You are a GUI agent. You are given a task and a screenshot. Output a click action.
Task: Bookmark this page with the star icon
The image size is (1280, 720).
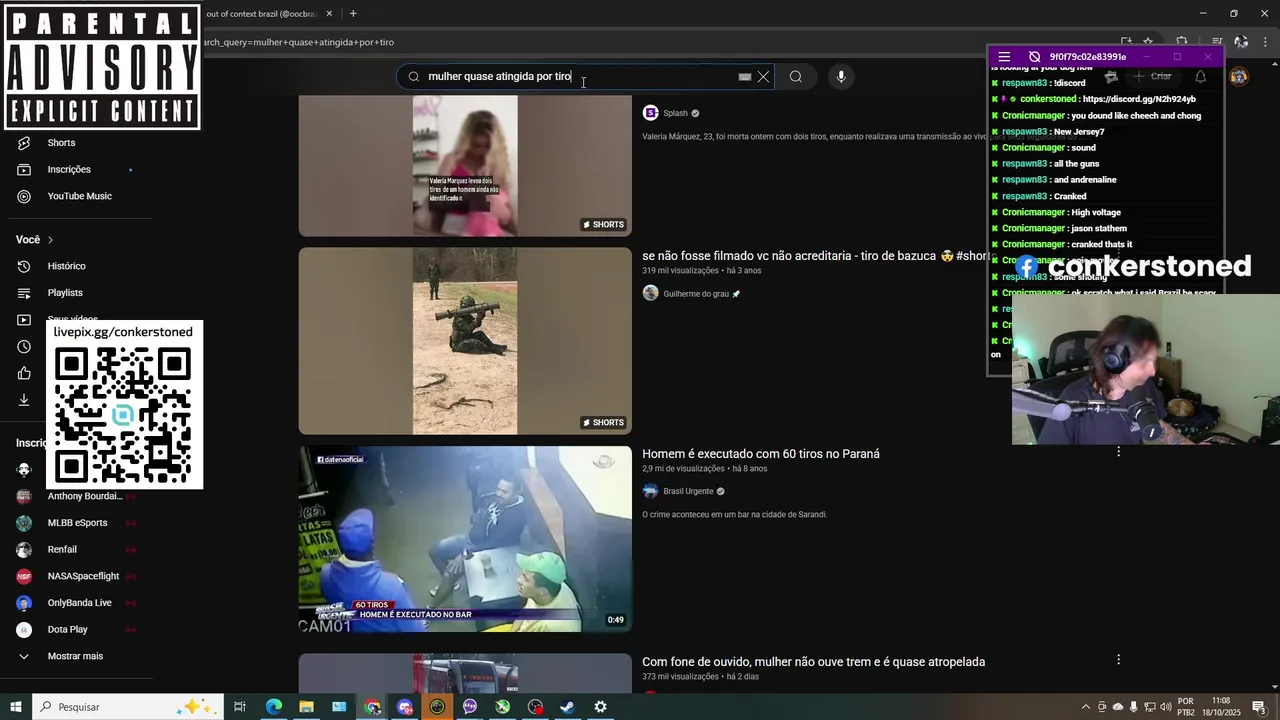tap(1148, 42)
